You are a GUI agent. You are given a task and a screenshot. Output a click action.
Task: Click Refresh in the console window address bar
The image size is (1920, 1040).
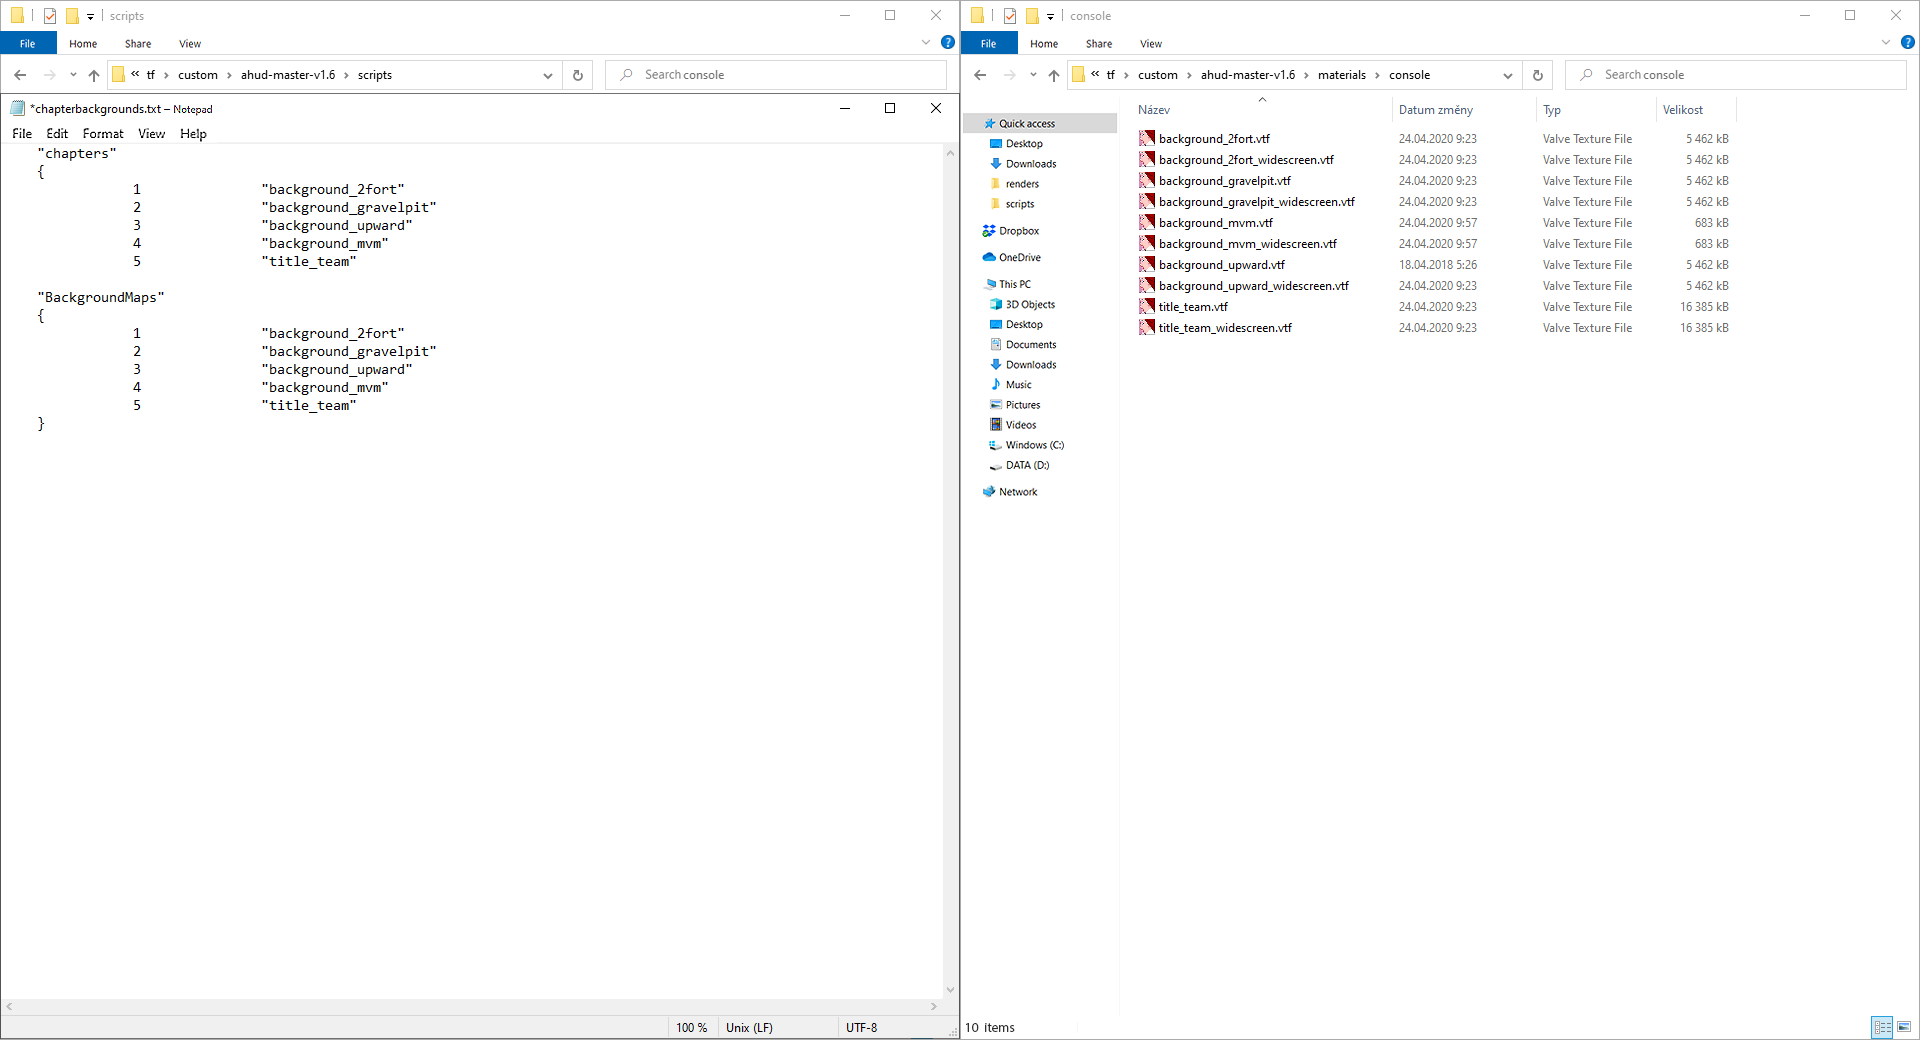pos(1538,75)
